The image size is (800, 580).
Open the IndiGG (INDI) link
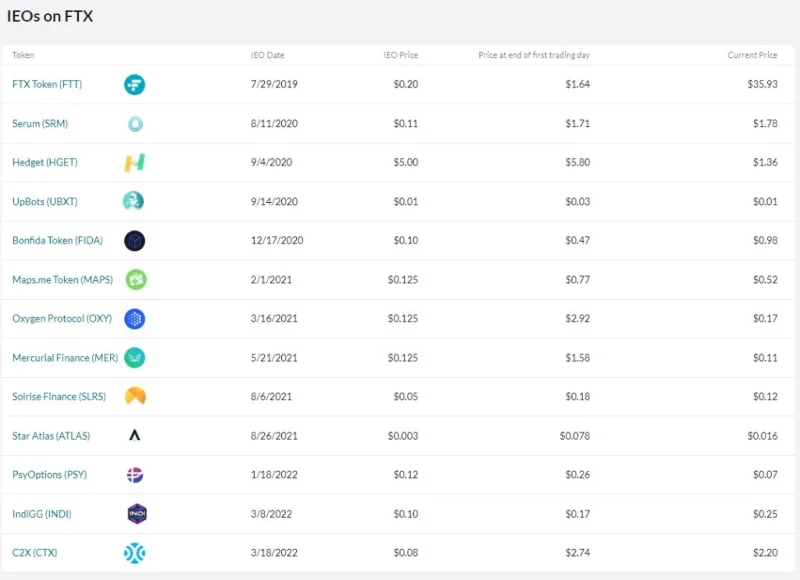(x=42, y=514)
